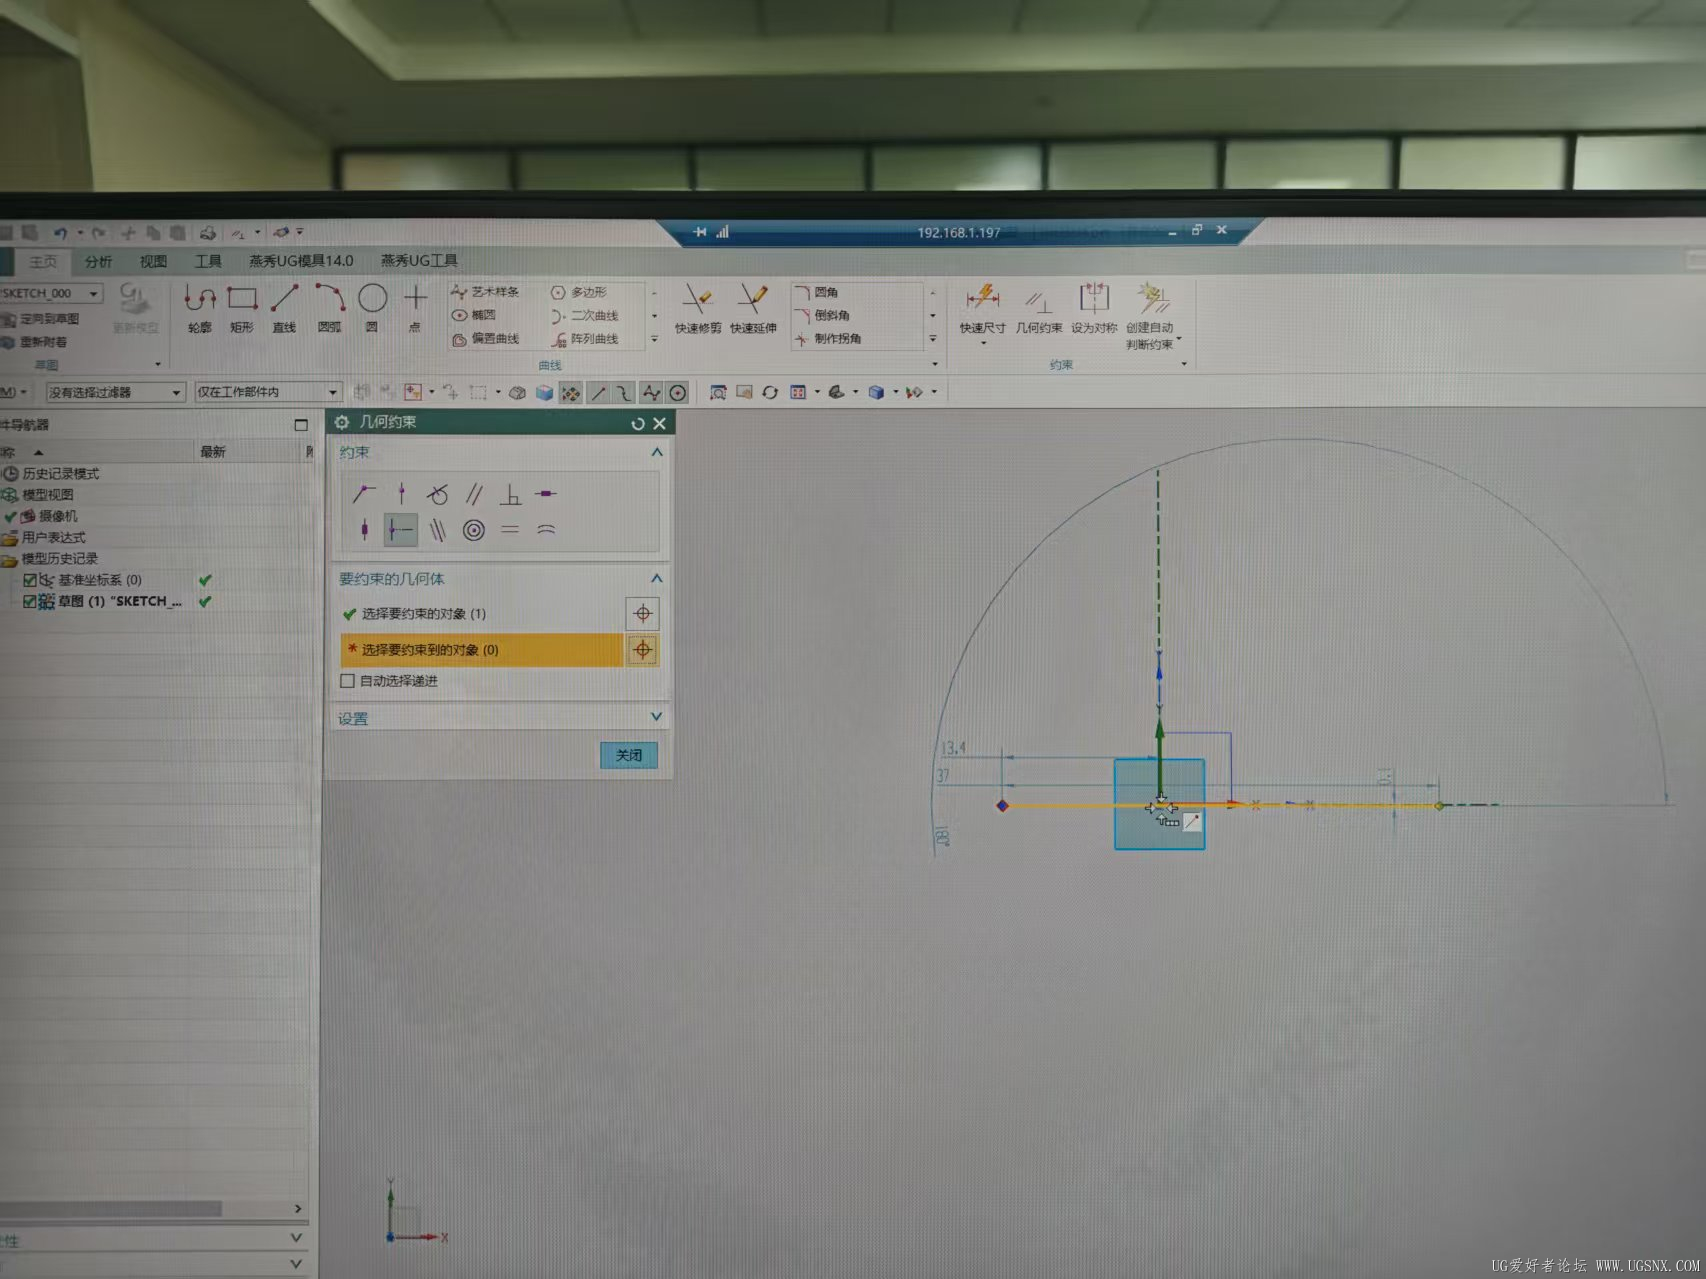Choose the 艺术样条 studio spline command
This screenshot has width=1706, height=1279.
point(485,292)
